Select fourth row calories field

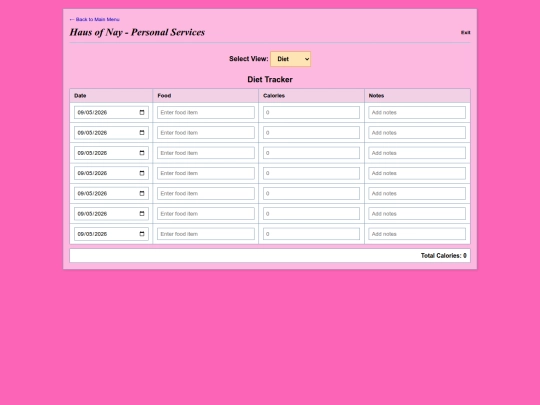(311, 173)
